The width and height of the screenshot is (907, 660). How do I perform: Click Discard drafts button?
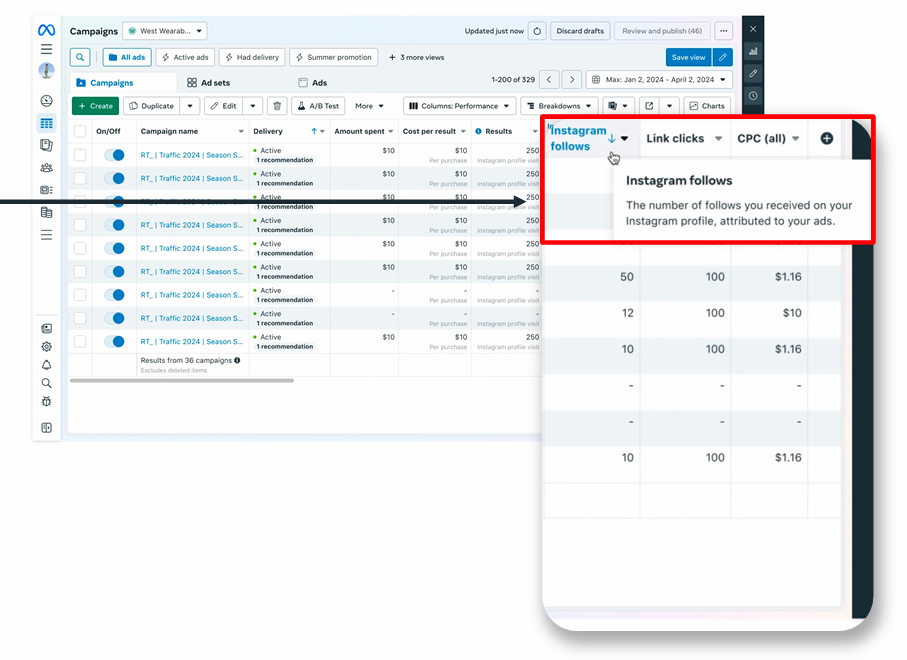tap(580, 31)
